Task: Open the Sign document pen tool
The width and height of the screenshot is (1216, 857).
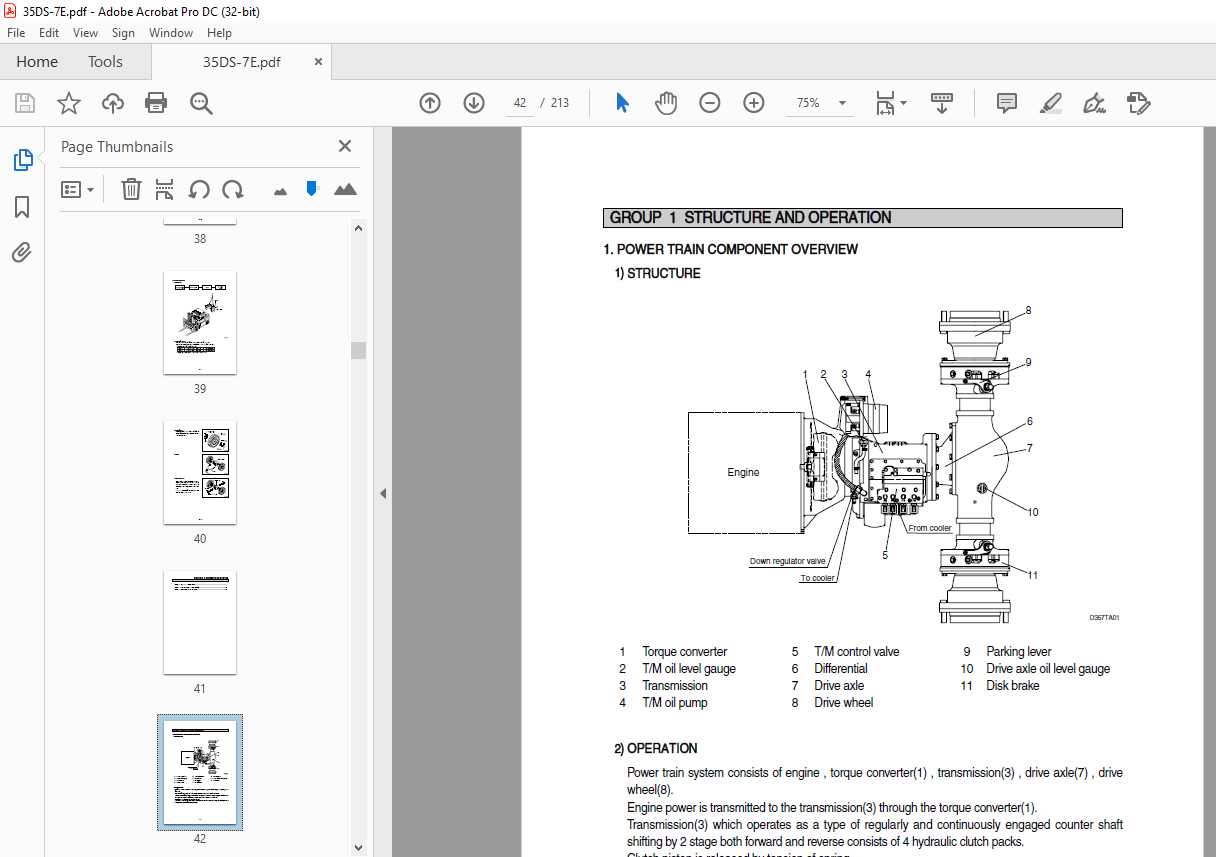Action: click(1094, 103)
